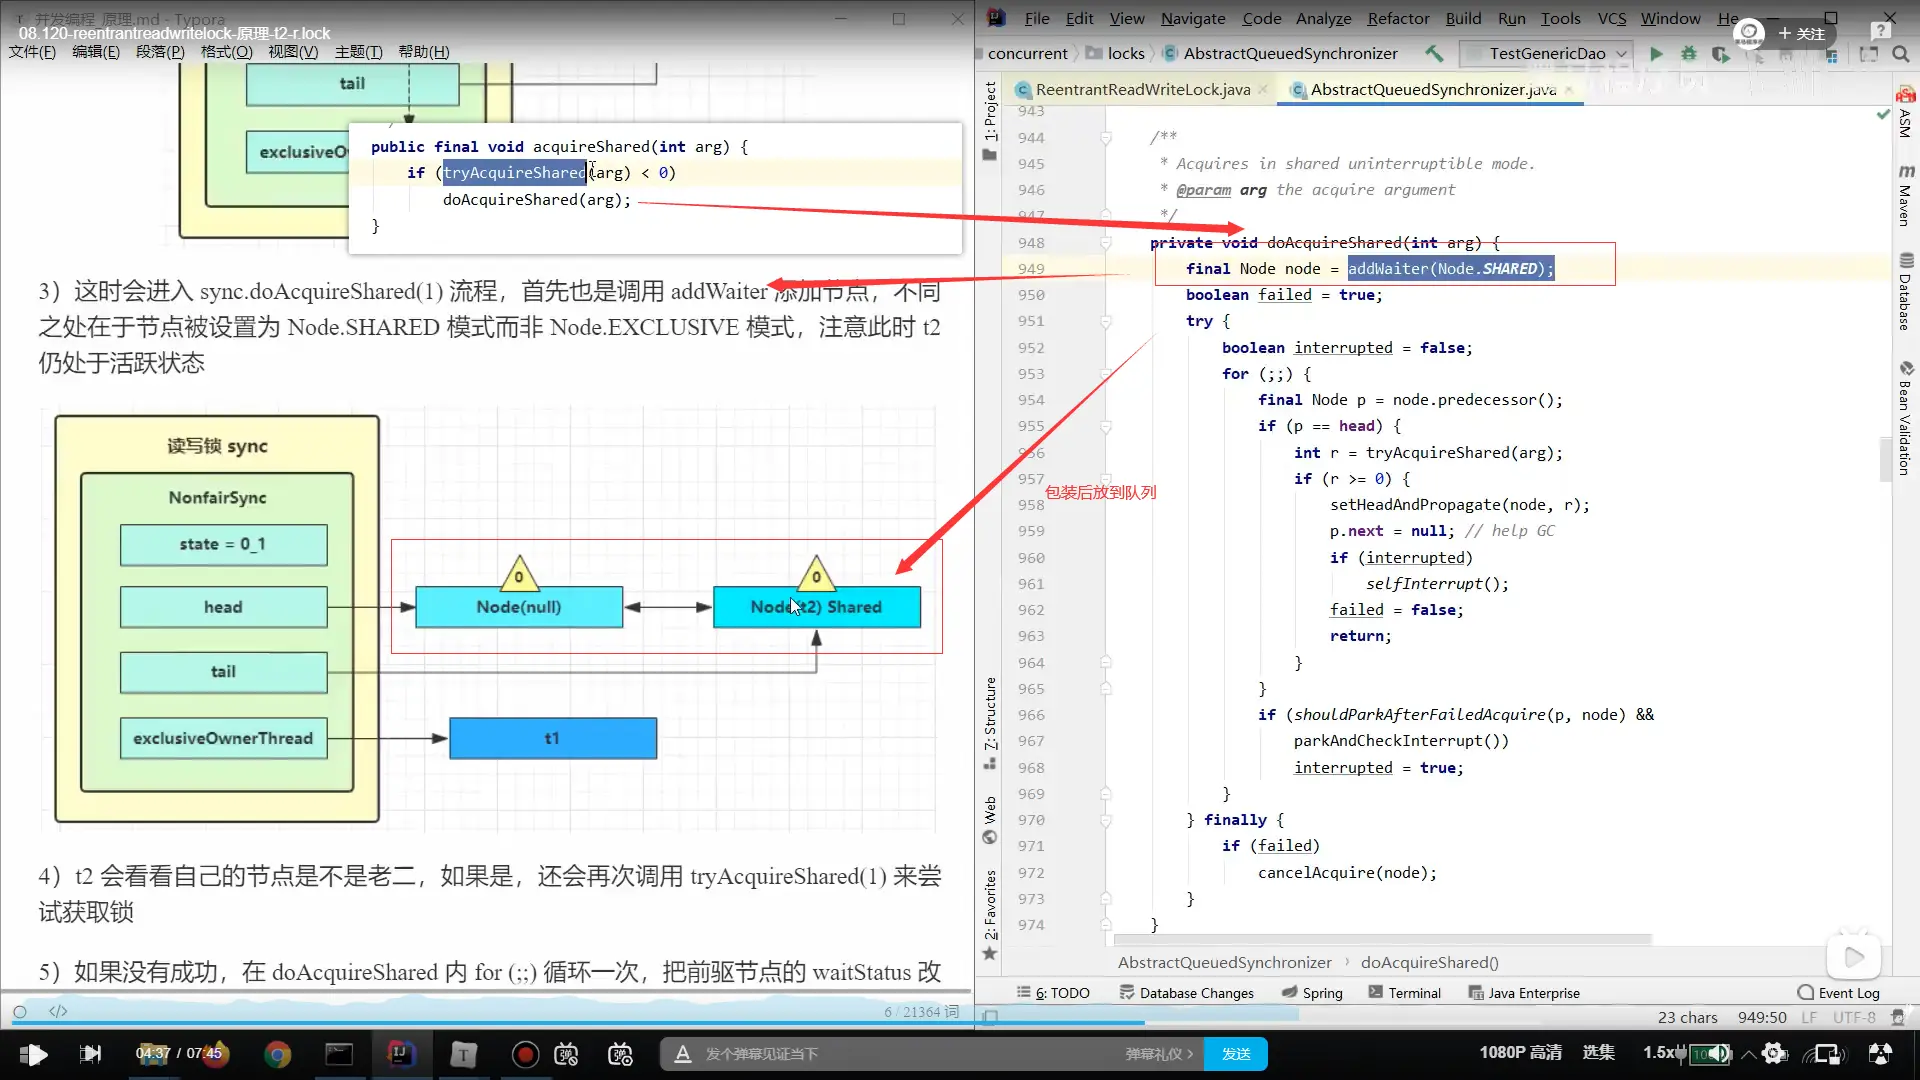Toggle the video volume mute speaker
This screenshot has height=1080, width=1920.
click(1717, 1053)
